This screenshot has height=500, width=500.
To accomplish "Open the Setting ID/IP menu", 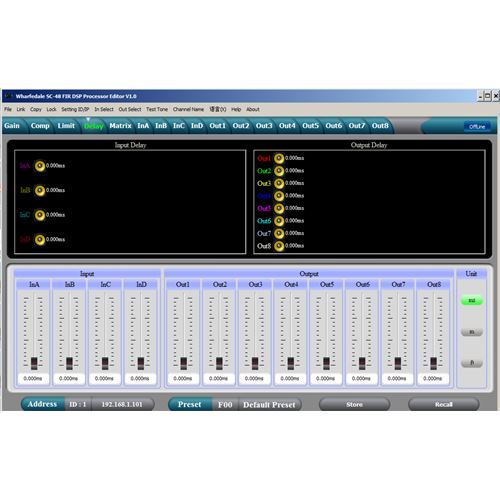I will pyautogui.click(x=75, y=109).
